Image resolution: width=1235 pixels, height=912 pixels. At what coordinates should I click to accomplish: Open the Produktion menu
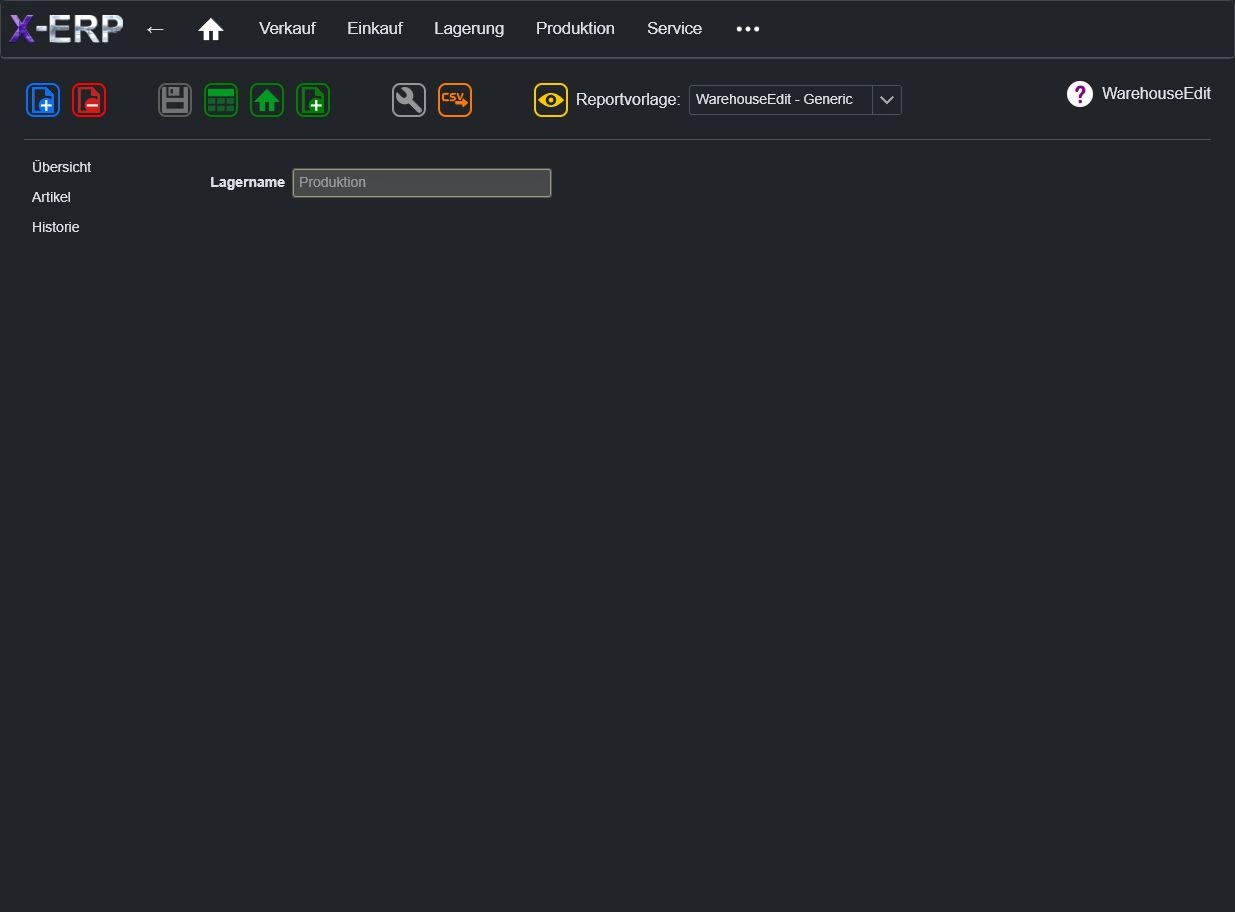575,28
